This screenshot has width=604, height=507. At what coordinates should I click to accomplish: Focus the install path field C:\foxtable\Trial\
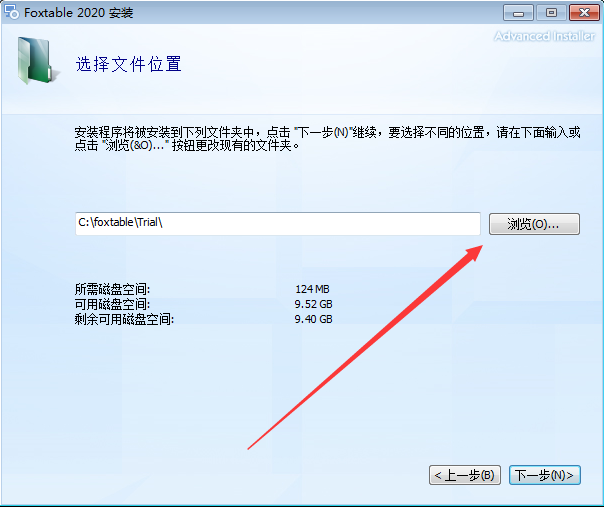[278, 223]
